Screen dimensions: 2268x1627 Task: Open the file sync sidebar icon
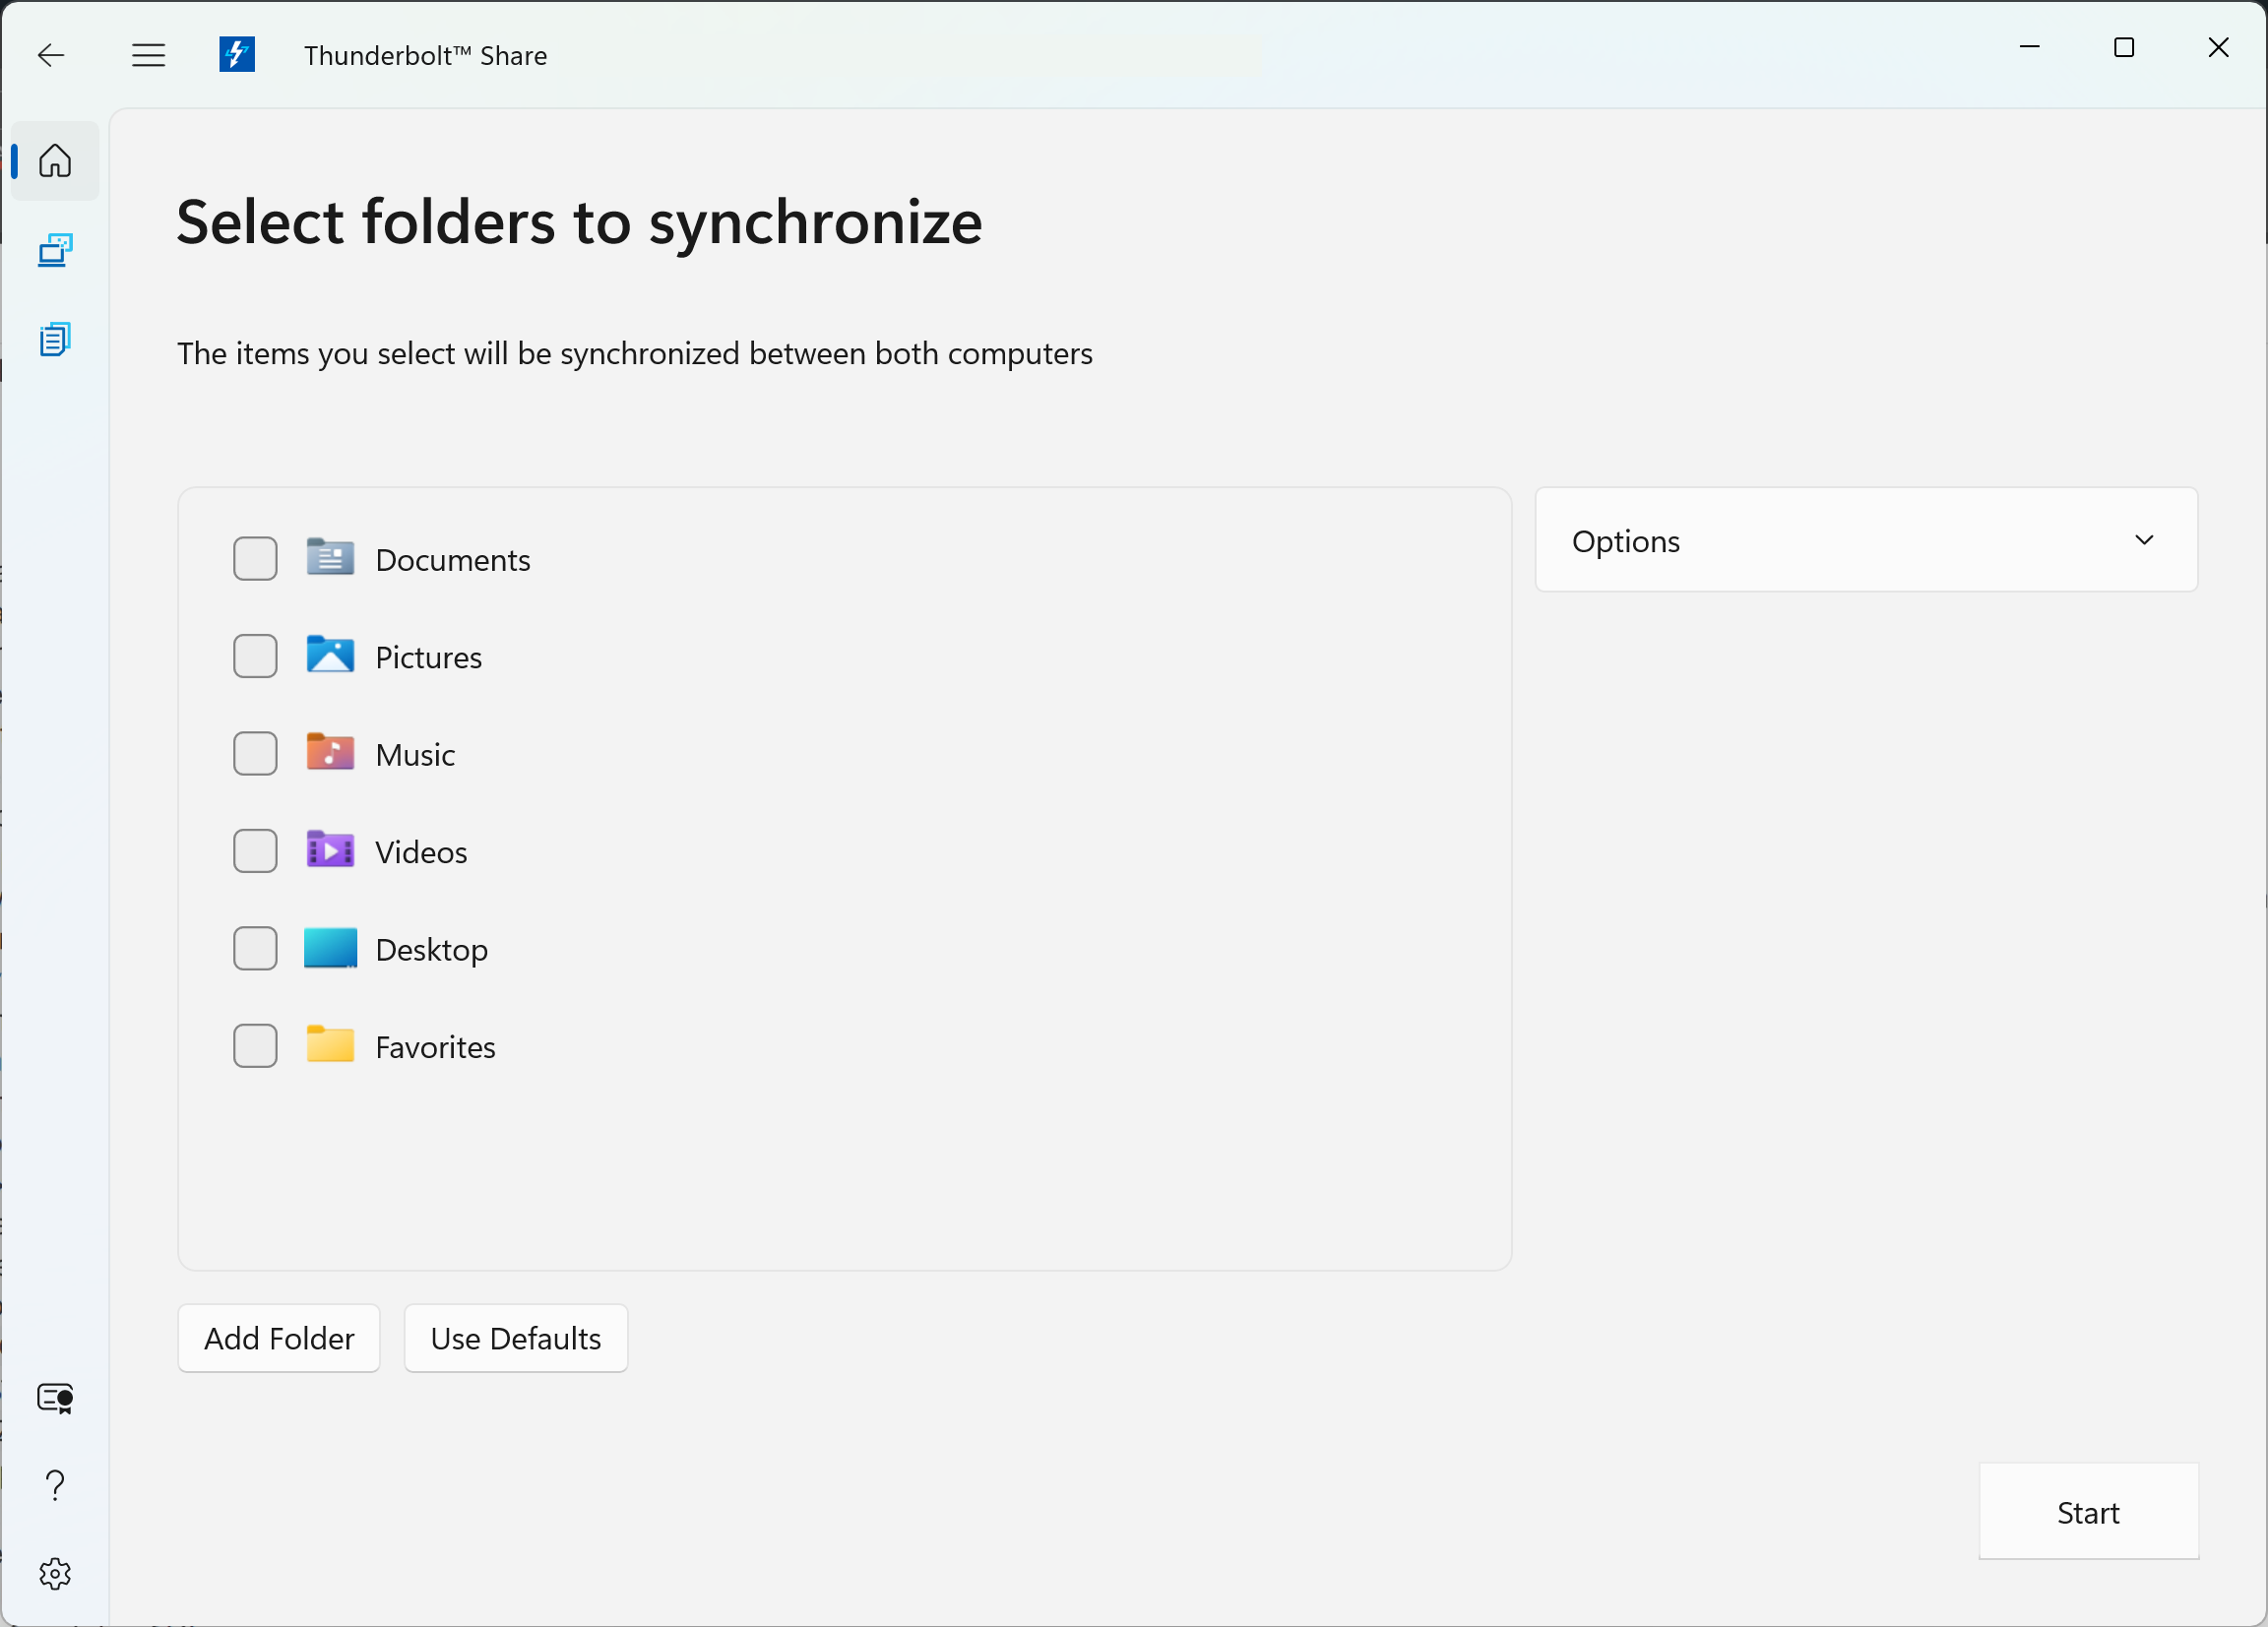[55, 340]
